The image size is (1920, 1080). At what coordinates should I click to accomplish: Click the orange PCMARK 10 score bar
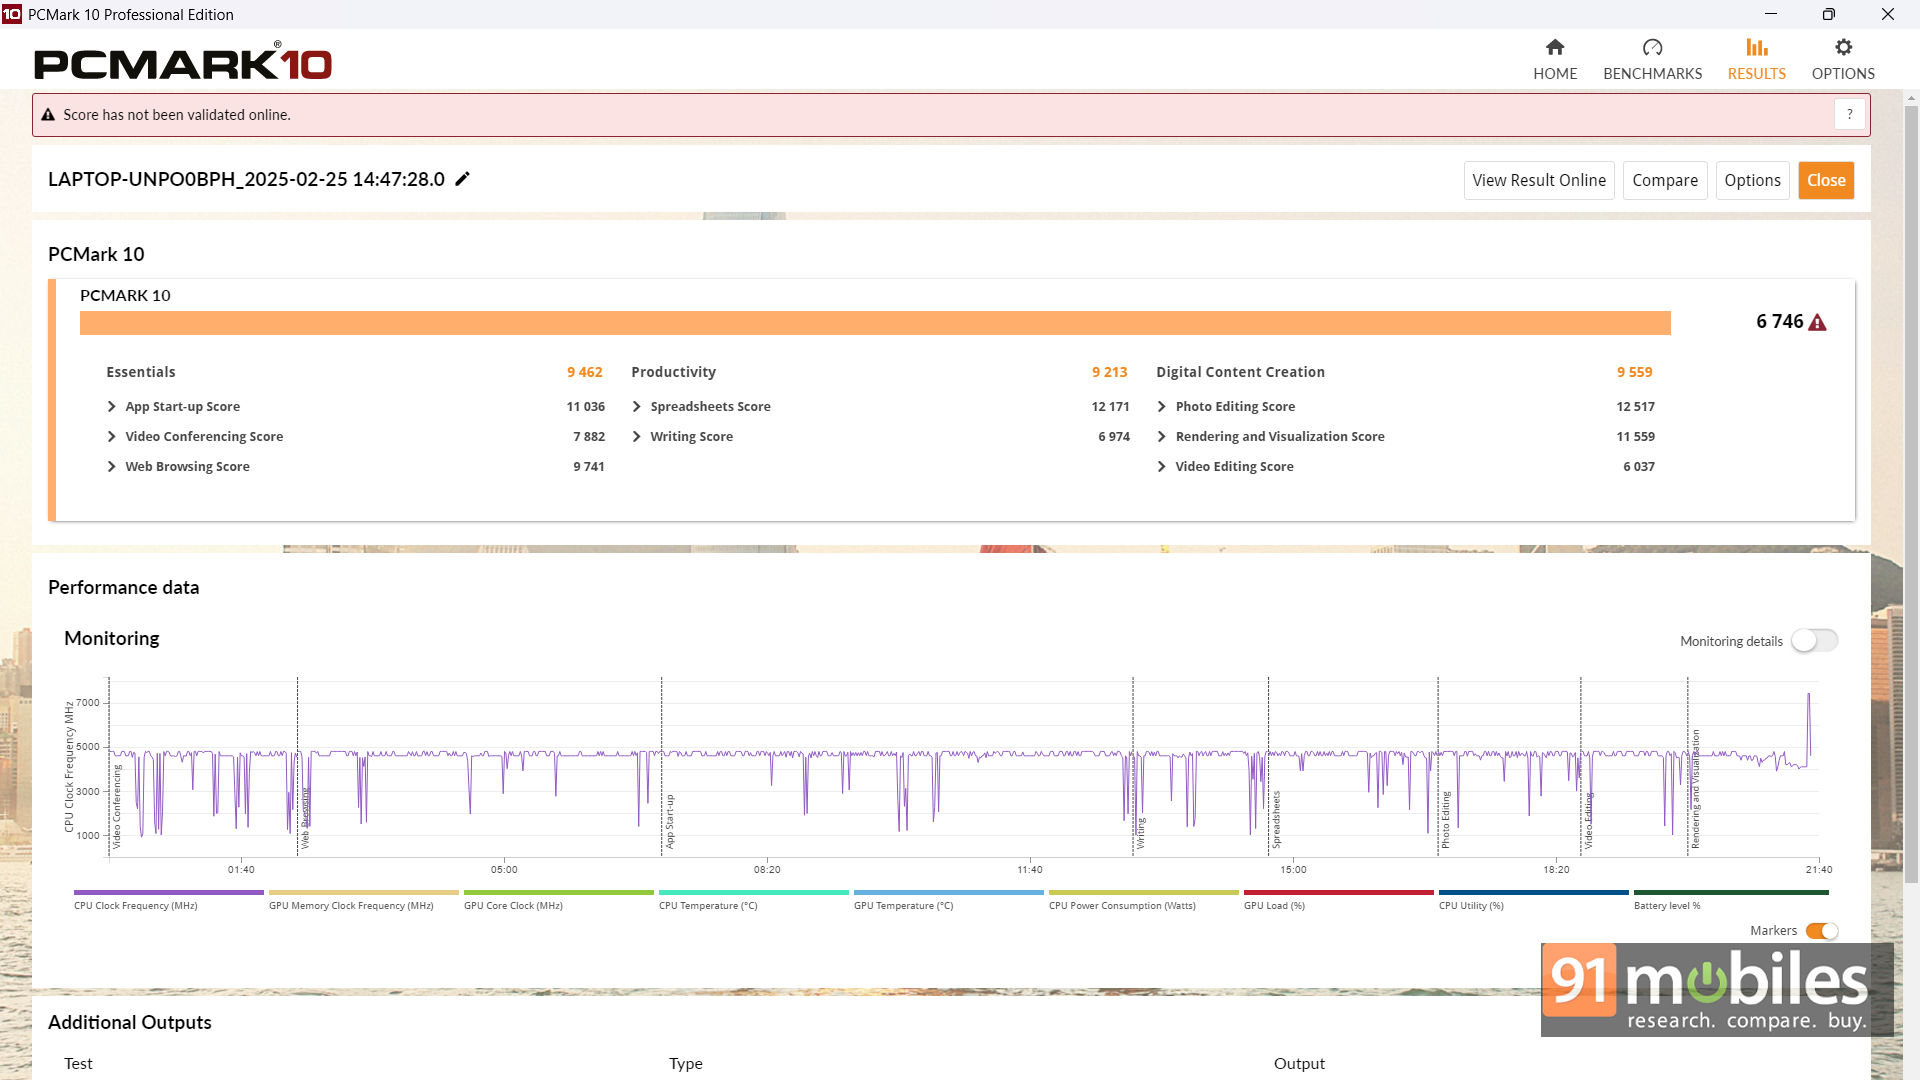pyautogui.click(x=875, y=323)
